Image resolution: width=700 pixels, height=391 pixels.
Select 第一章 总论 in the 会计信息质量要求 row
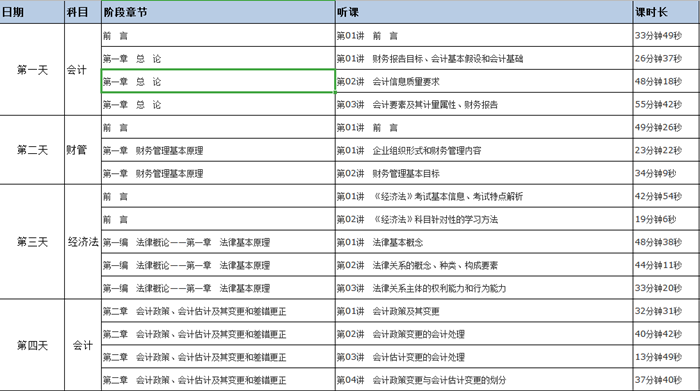218,81
